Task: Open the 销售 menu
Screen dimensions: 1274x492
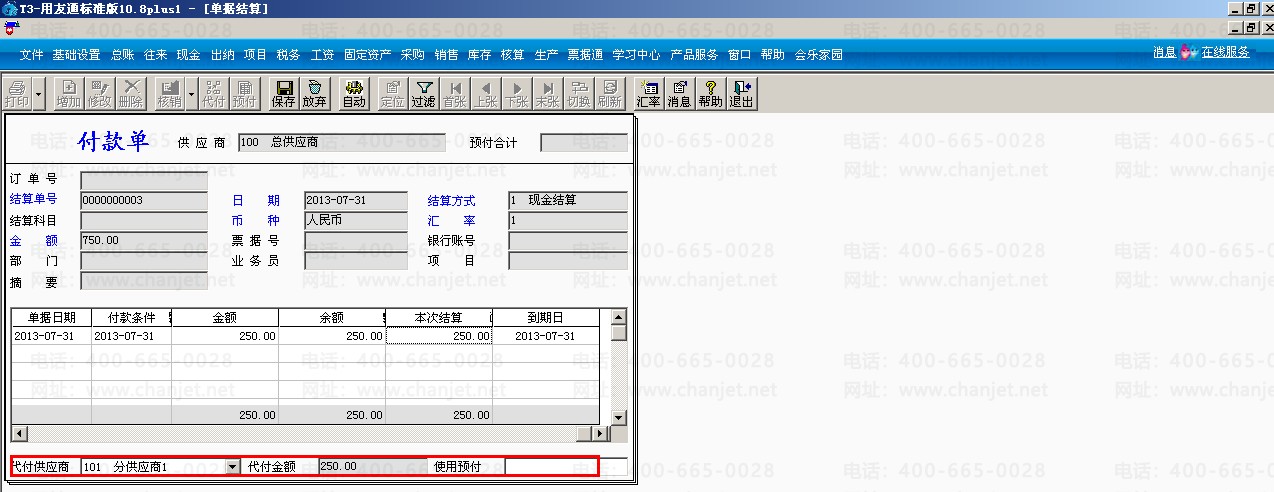Action: click(446, 55)
